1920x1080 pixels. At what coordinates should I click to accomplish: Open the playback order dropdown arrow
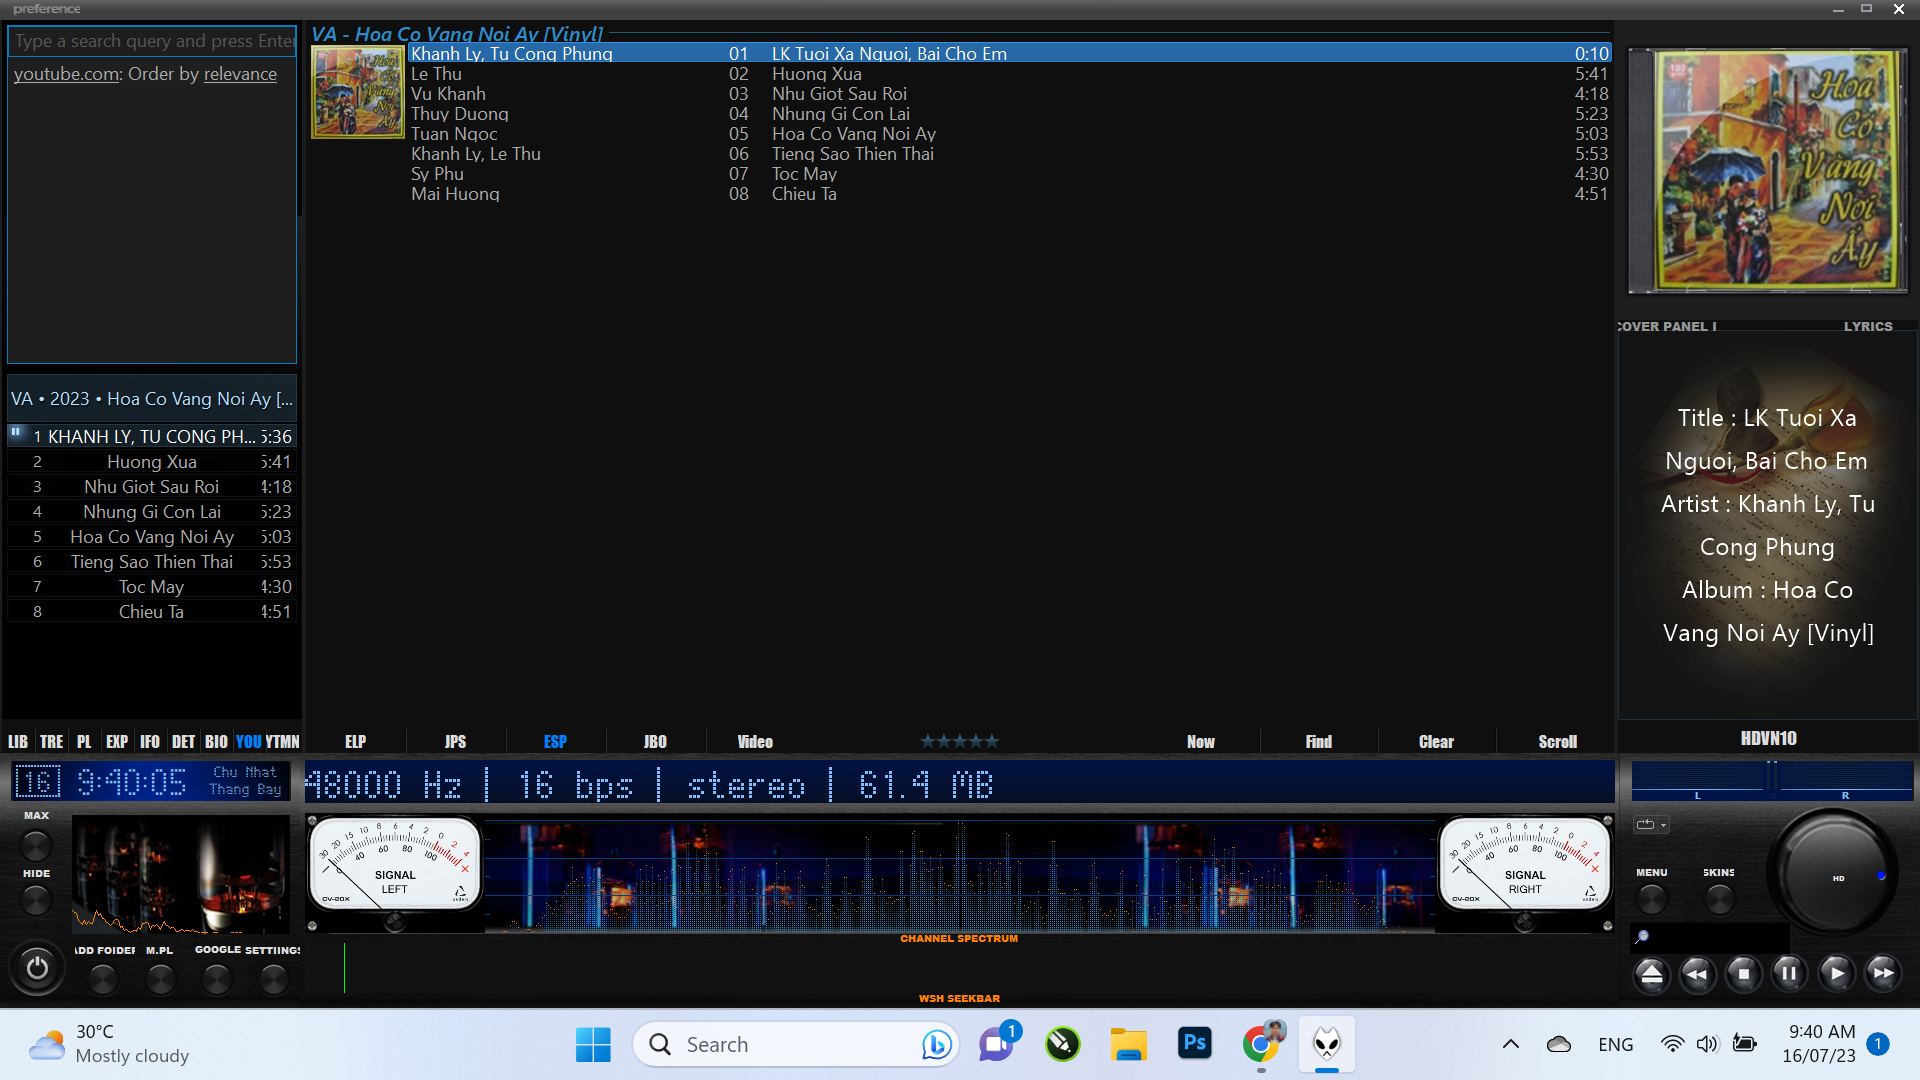point(1664,826)
